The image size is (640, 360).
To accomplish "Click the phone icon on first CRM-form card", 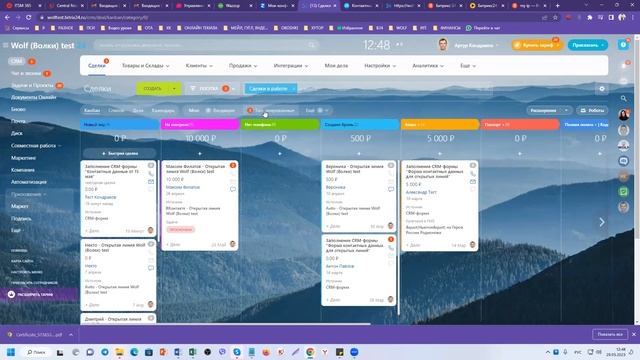I will tap(151, 174).
